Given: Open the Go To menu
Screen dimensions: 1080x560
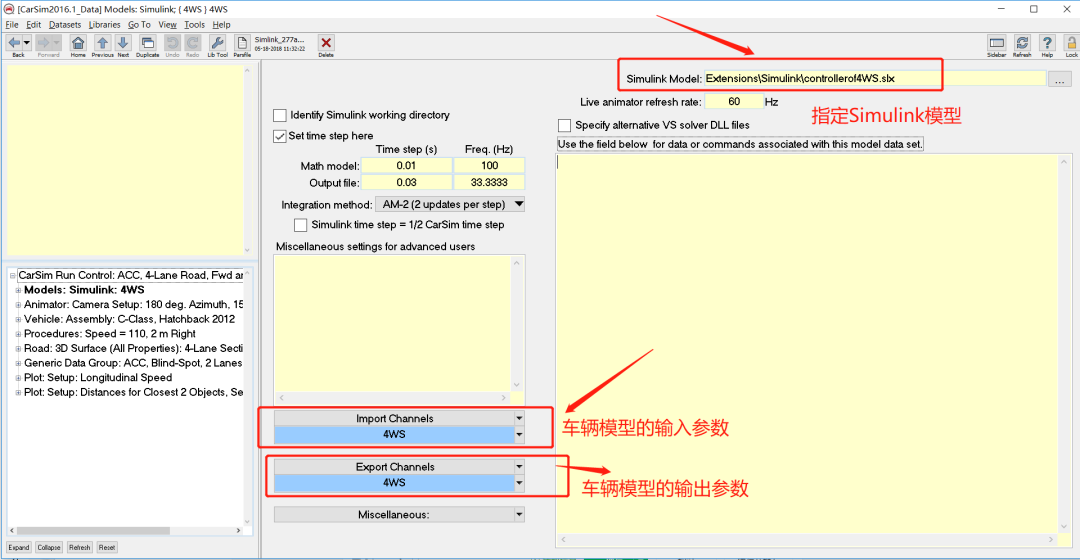Looking at the screenshot, I should pyautogui.click(x=139, y=25).
